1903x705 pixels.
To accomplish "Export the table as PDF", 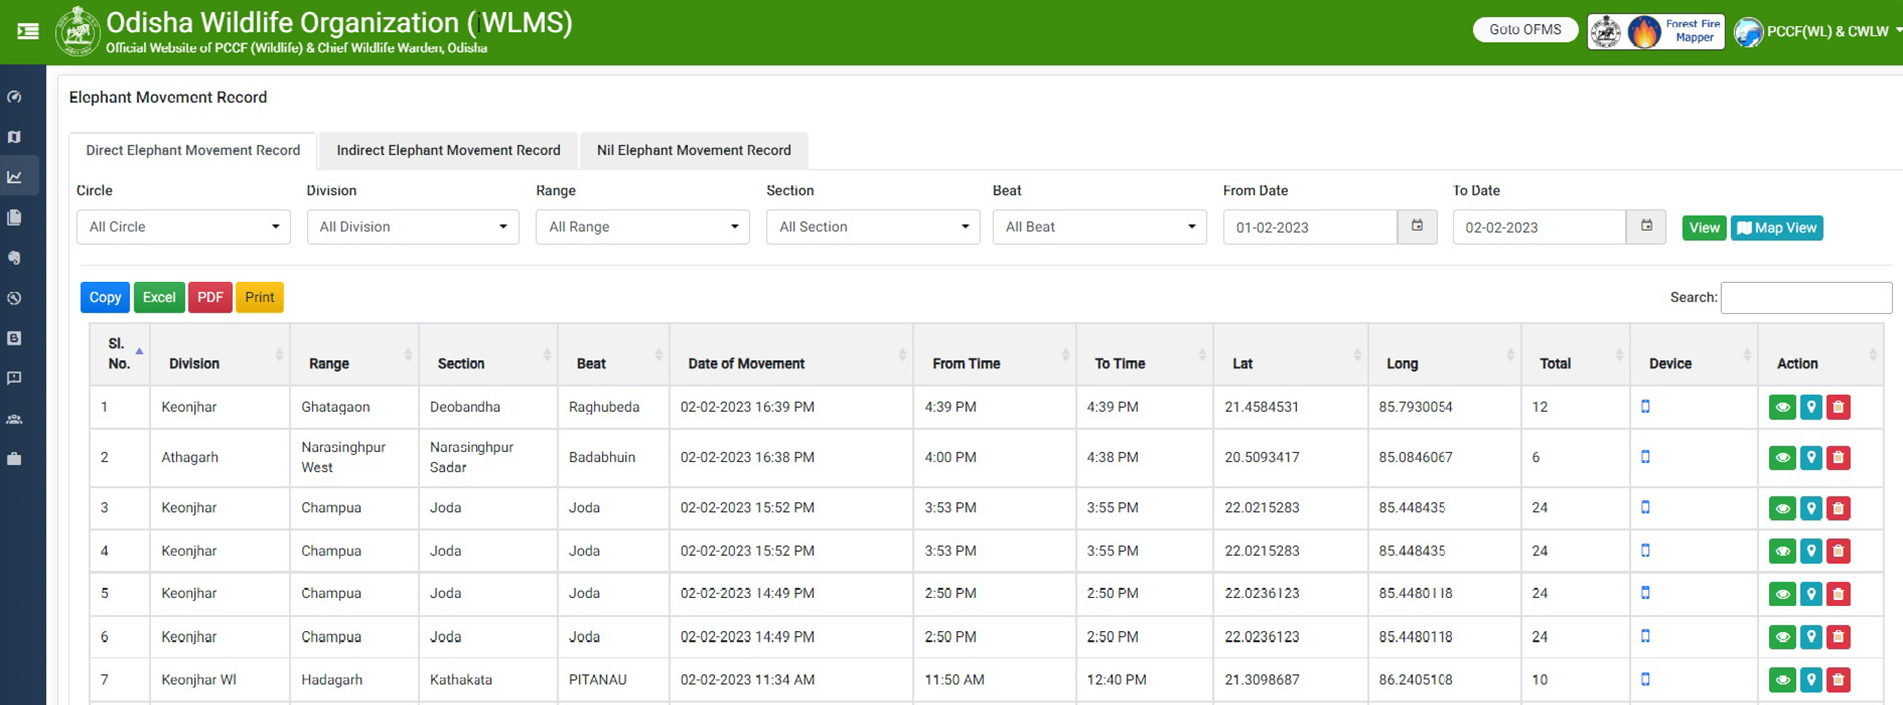I will tap(210, 297).
